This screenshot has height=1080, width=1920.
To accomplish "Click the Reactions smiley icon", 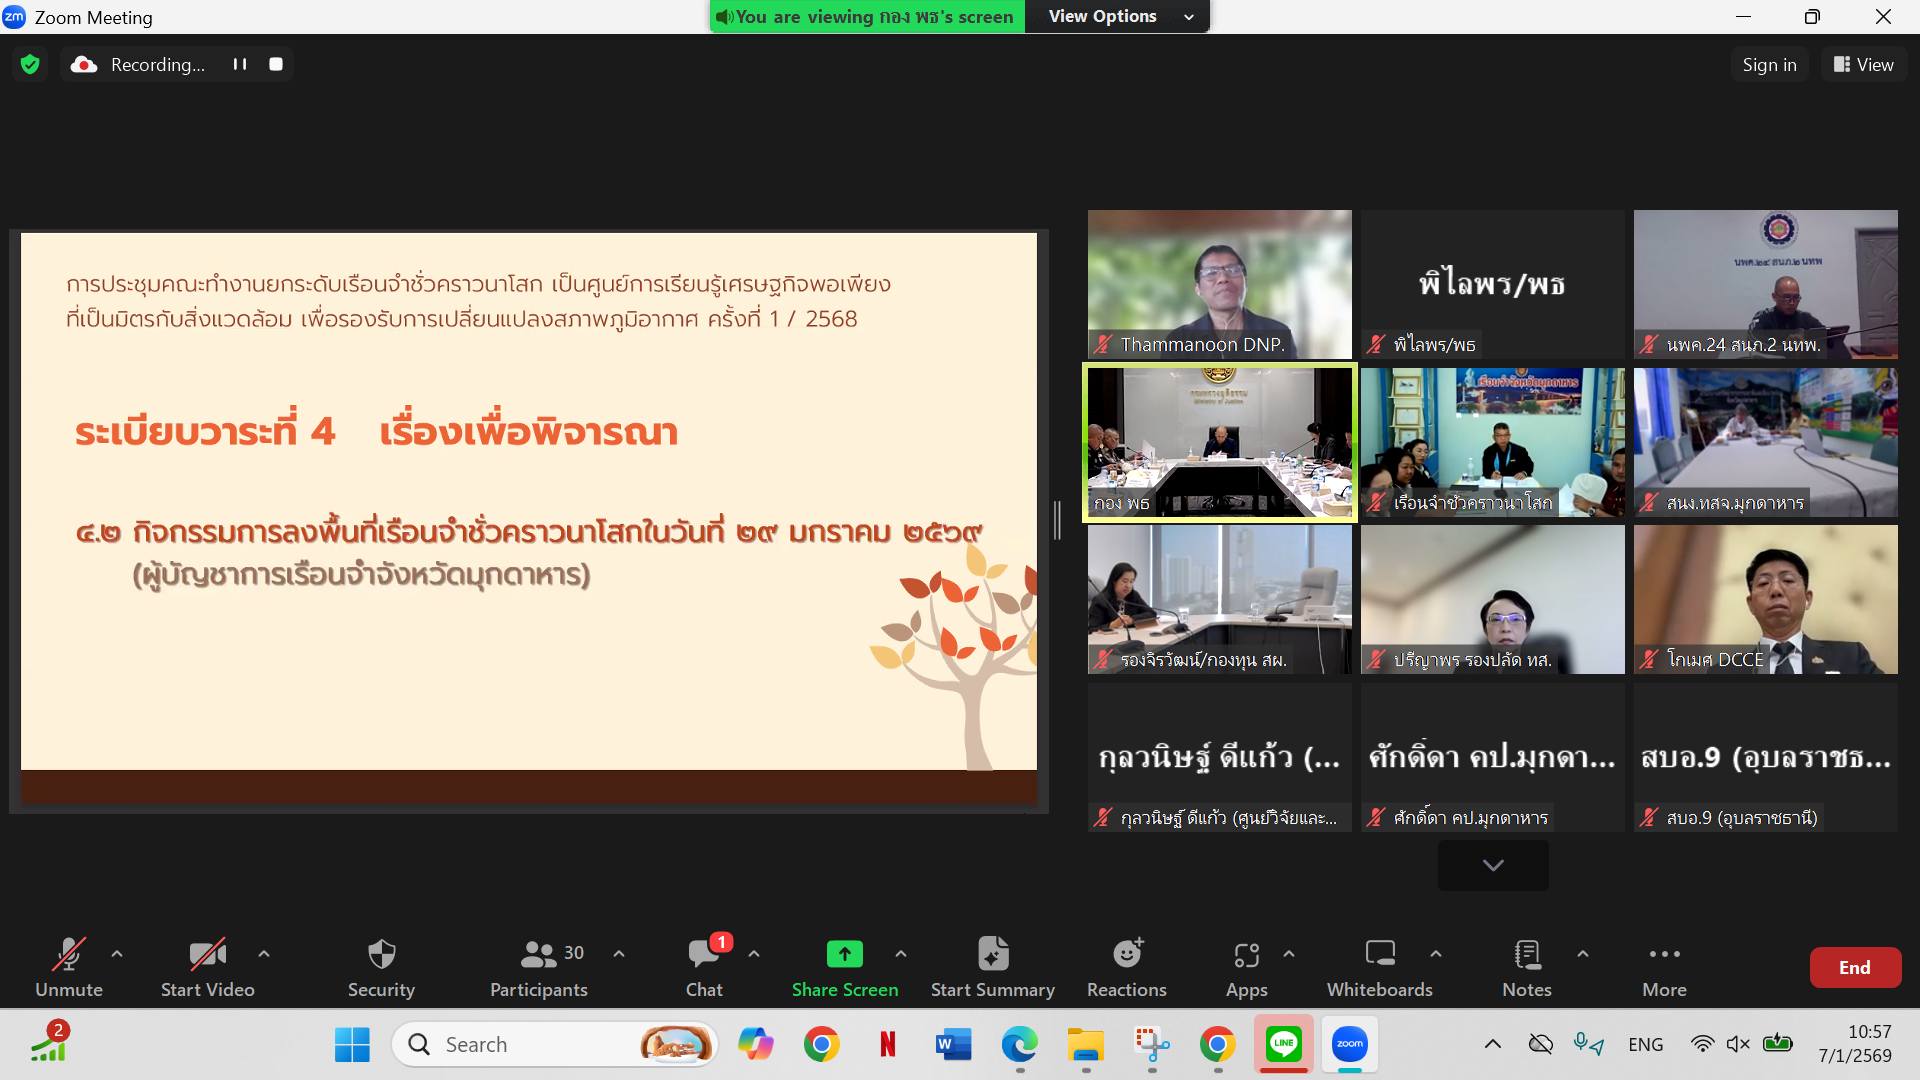I will 1127,955.
